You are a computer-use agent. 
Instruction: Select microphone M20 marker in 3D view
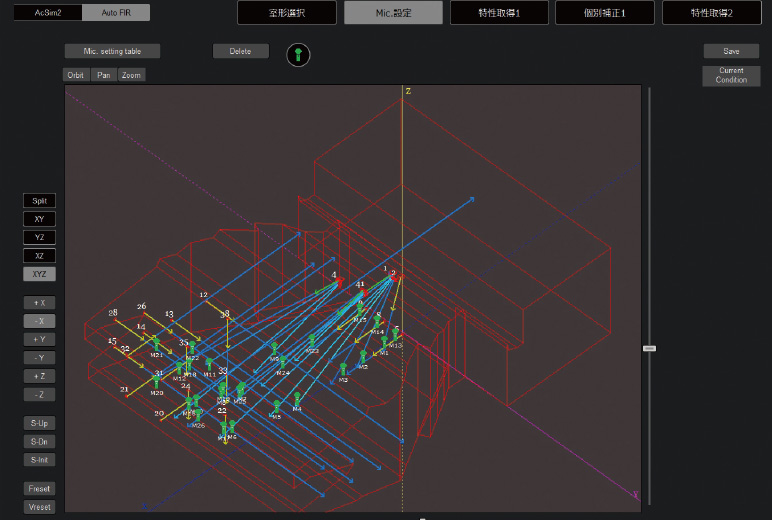click(157, 381)
